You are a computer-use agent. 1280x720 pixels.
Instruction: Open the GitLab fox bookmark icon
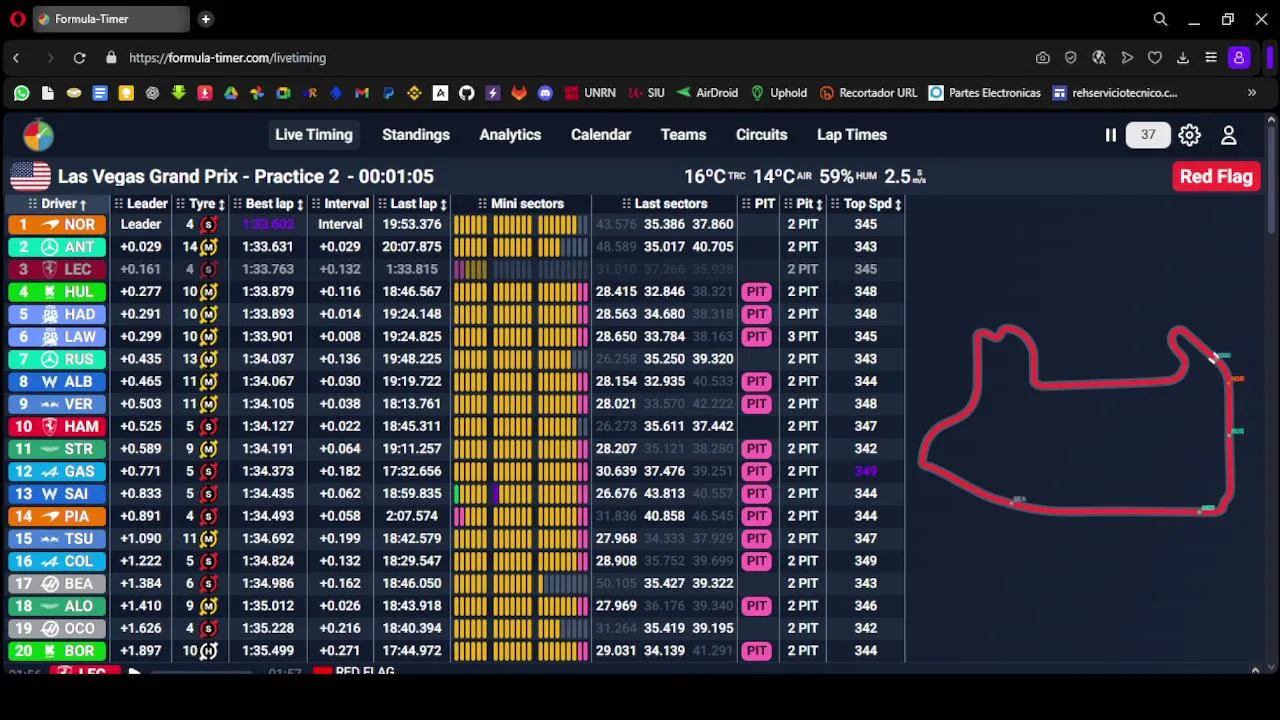coord(519,93)
